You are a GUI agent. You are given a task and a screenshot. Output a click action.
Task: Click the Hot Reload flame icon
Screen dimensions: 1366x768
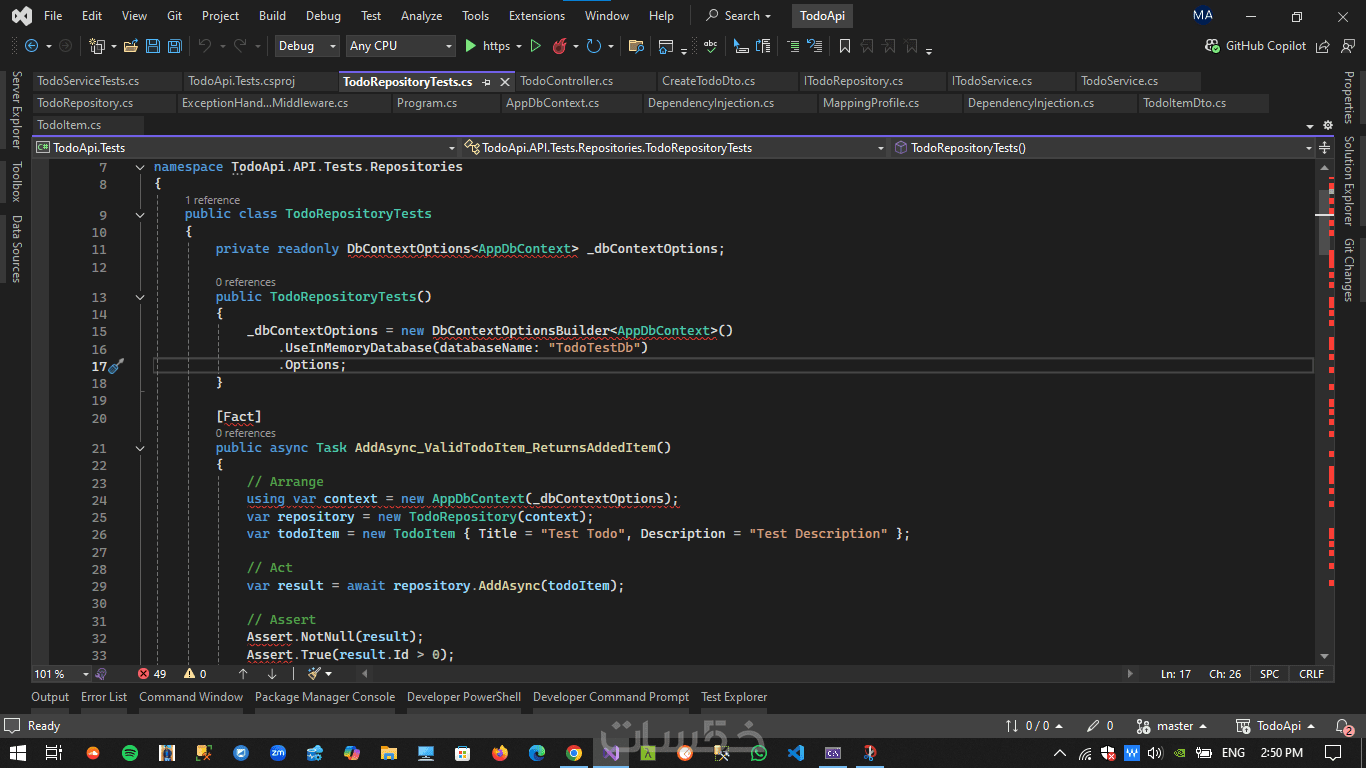[x=560, y=46]
